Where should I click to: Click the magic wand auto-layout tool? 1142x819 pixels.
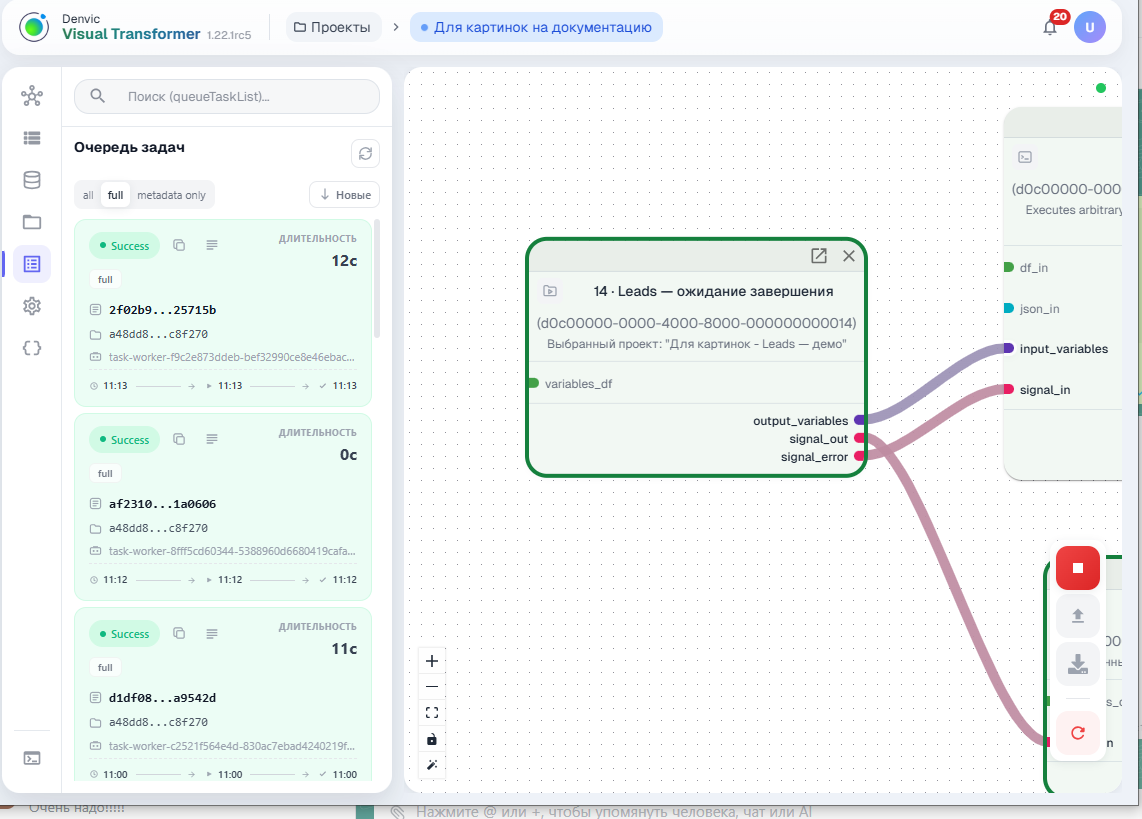pos(432,765)
